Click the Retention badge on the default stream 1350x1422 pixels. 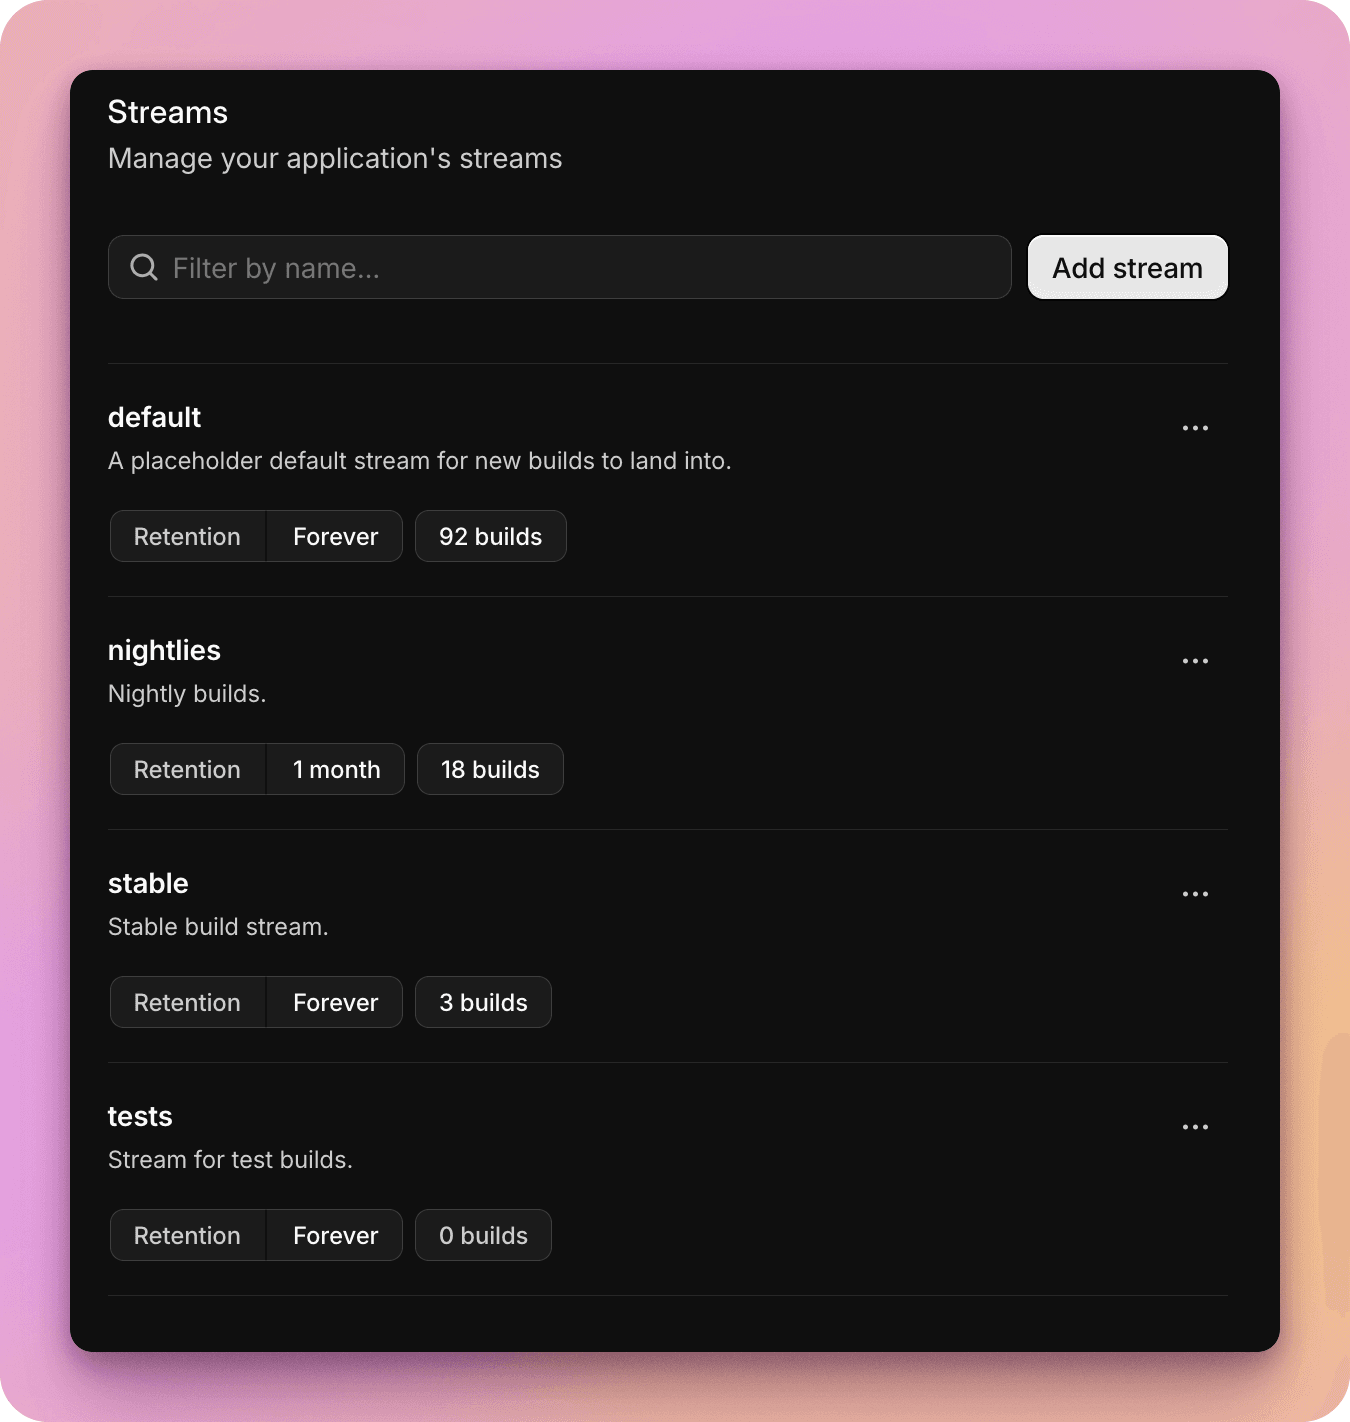(x=187, y=536)
